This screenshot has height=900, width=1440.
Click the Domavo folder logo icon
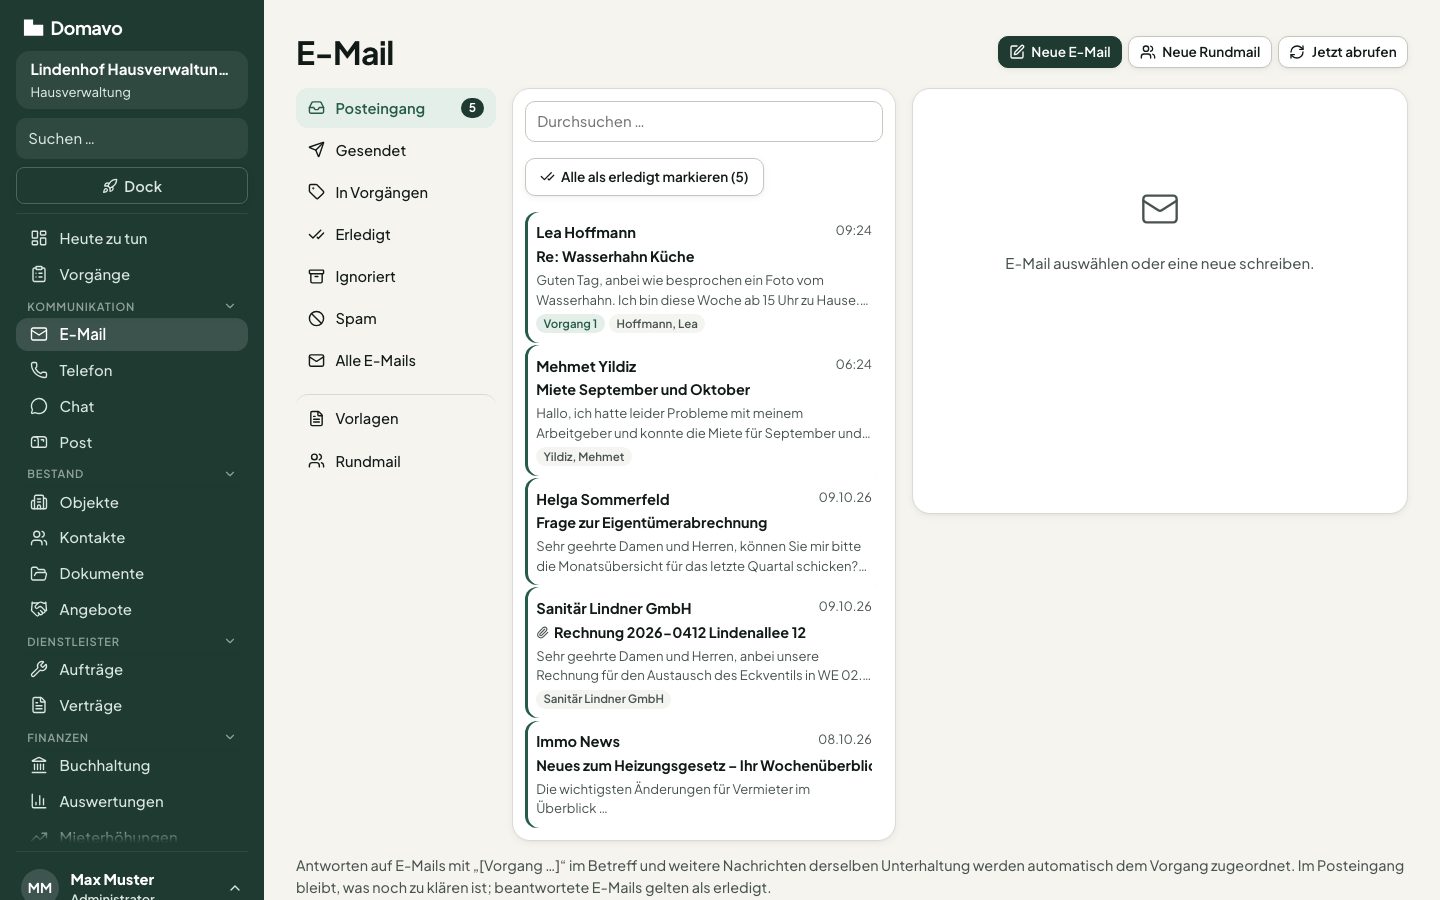pos(34,28)
